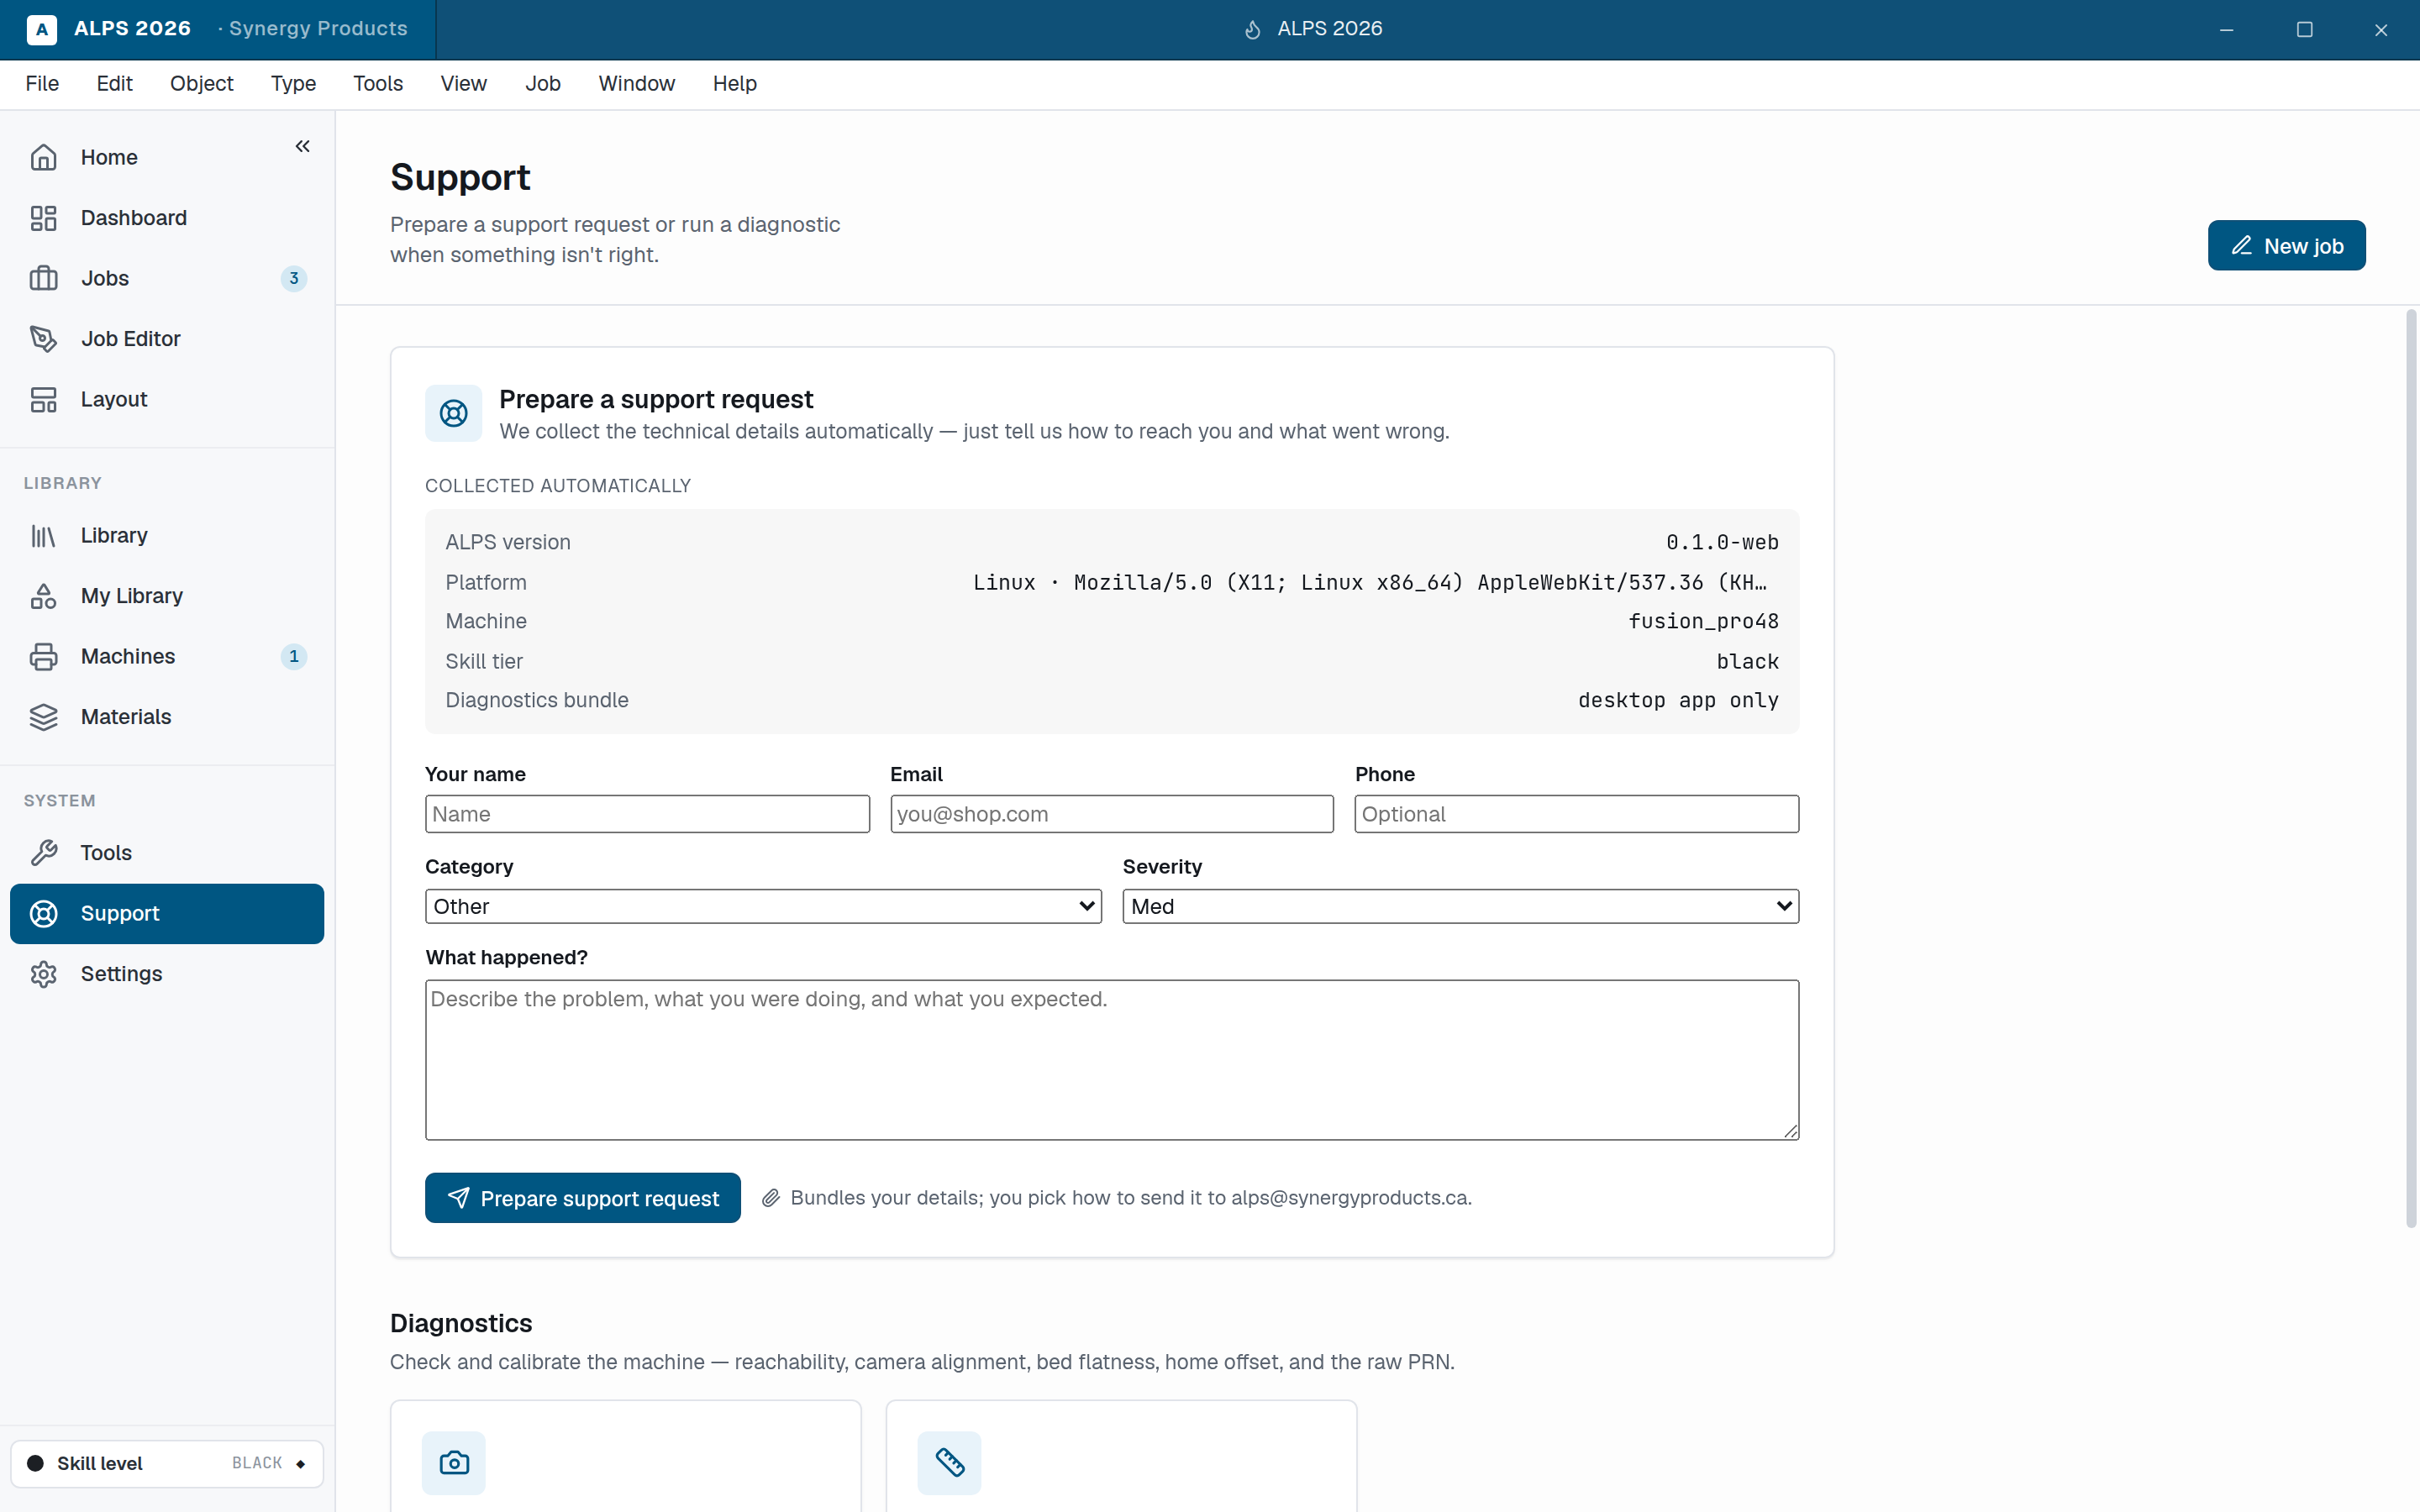Navigate to Job Editor
This screenshot has width=2420, height=1512.
coord(167,339)
